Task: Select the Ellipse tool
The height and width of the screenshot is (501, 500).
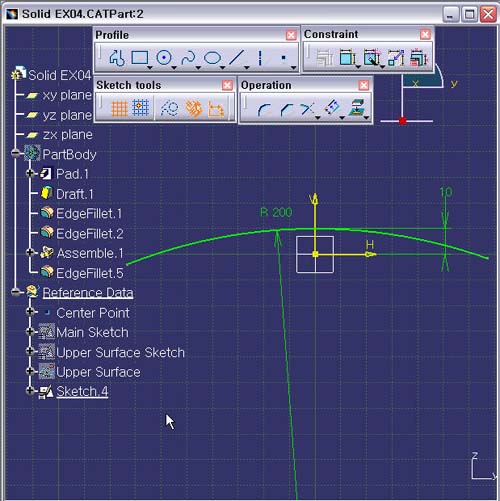Action: coord(212,58)
